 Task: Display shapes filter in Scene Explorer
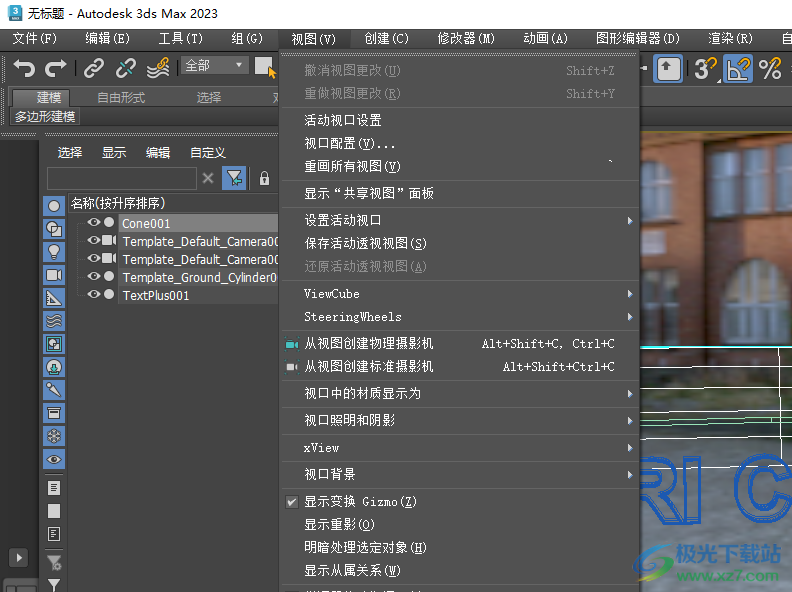pos(54,229)
